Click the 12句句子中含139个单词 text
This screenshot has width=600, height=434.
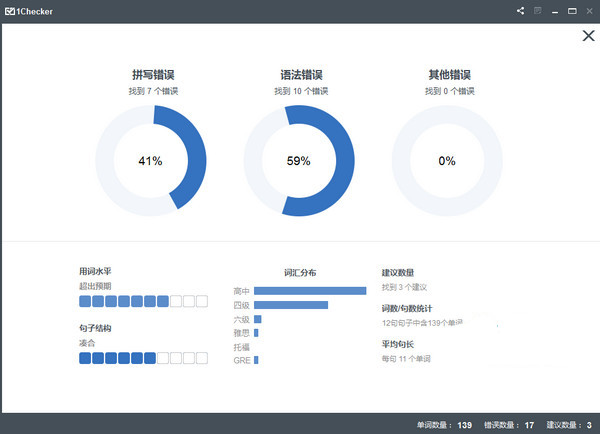tap(422, 323)
